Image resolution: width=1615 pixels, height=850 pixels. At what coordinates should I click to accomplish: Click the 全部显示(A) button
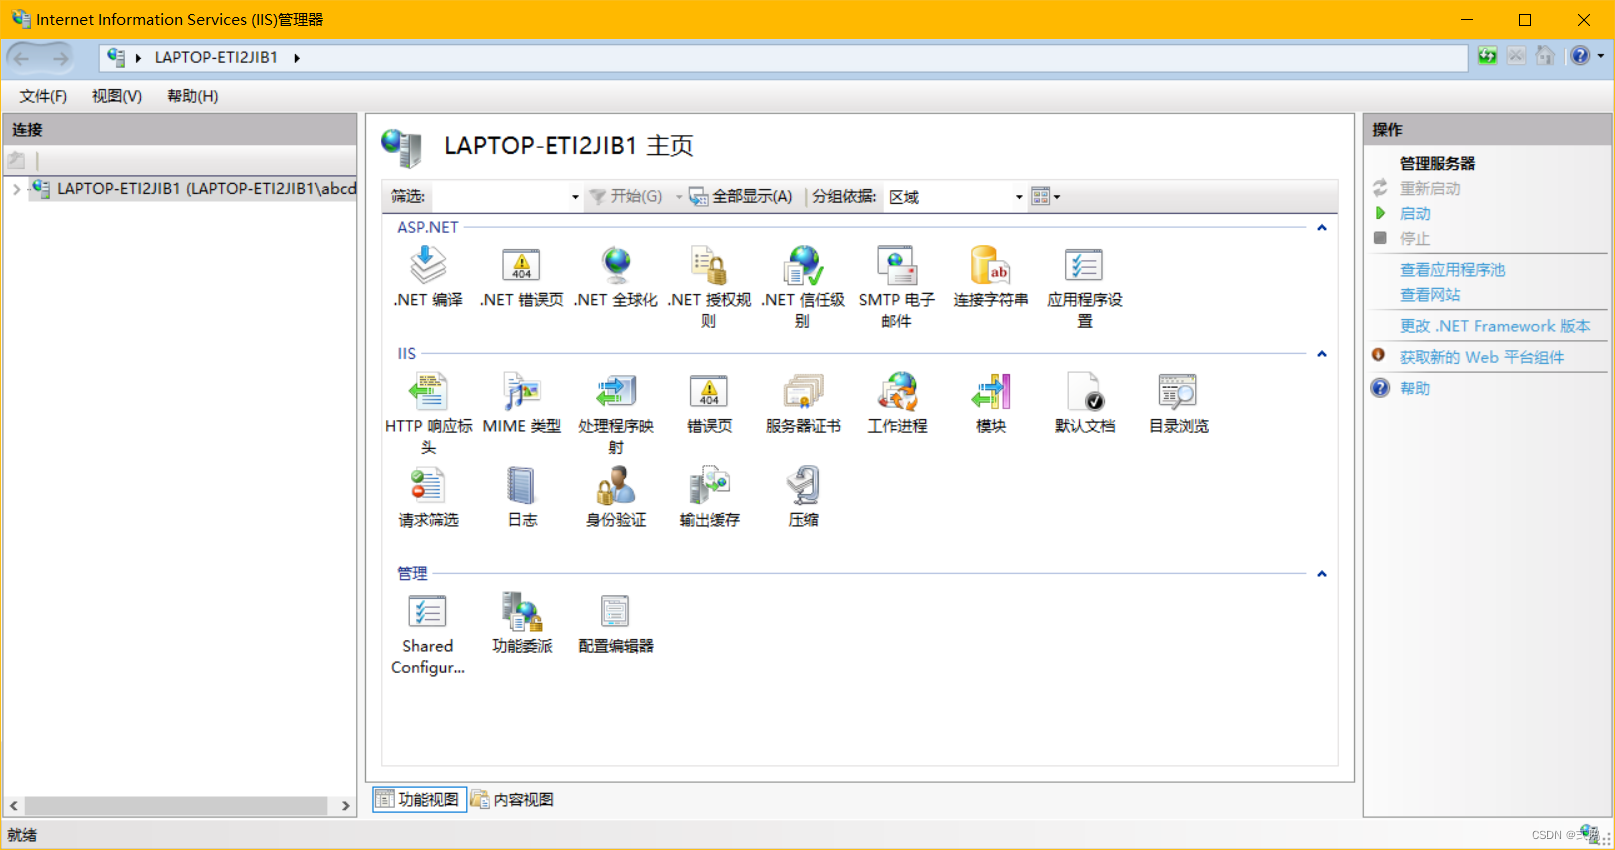[x=741, y=197]
